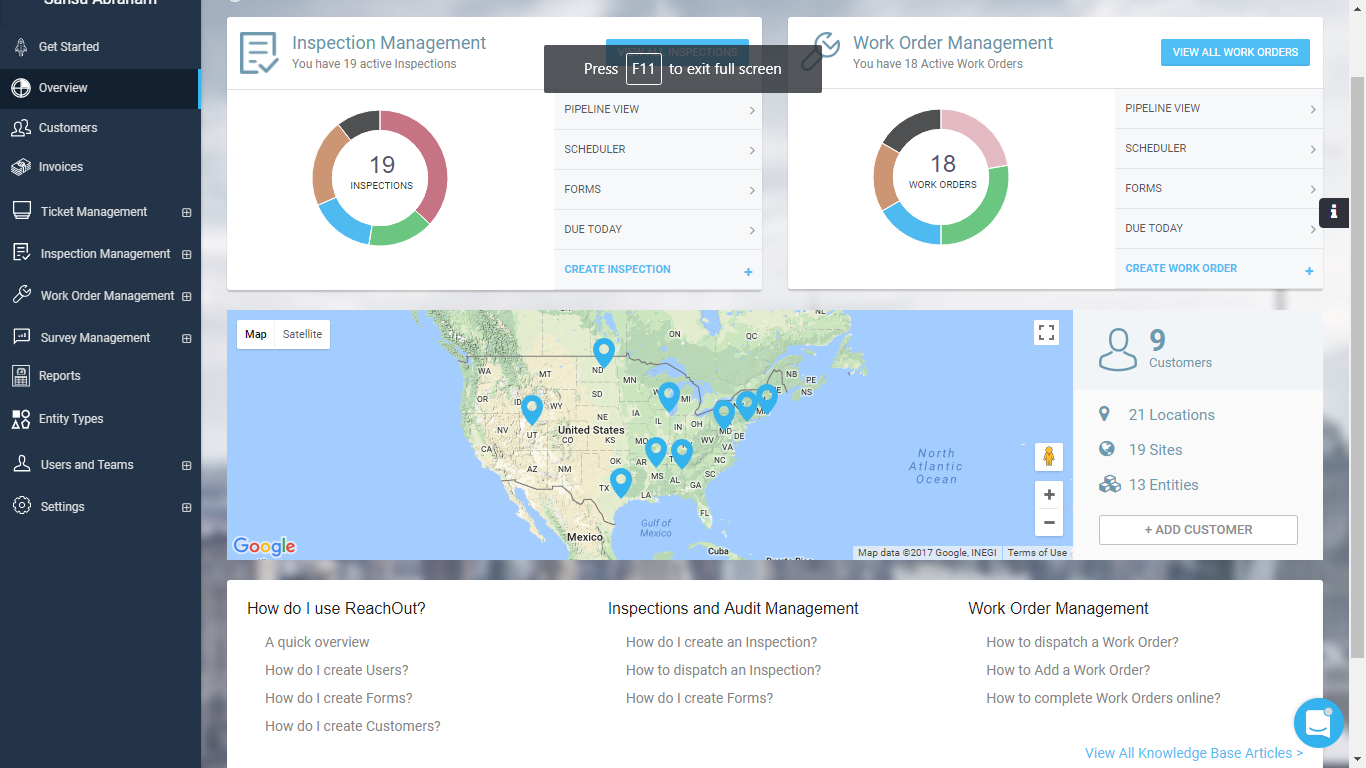The width and height of the screenshot is (1366, 768).
Task: Click the map pin in Utah
Action: coord(532,410)
